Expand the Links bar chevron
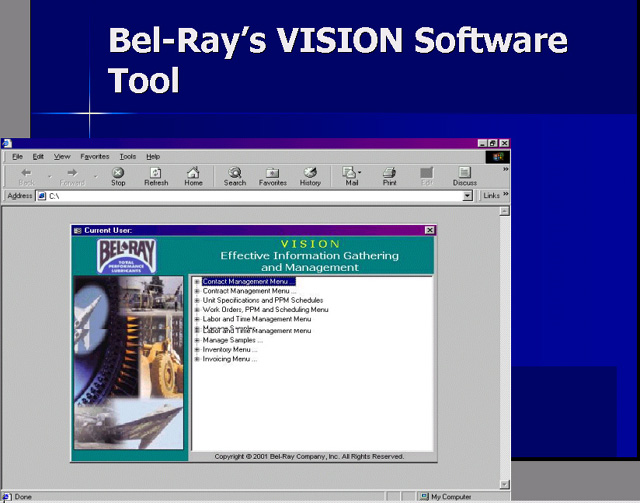The image size is (640, 503). pos(506,194)
